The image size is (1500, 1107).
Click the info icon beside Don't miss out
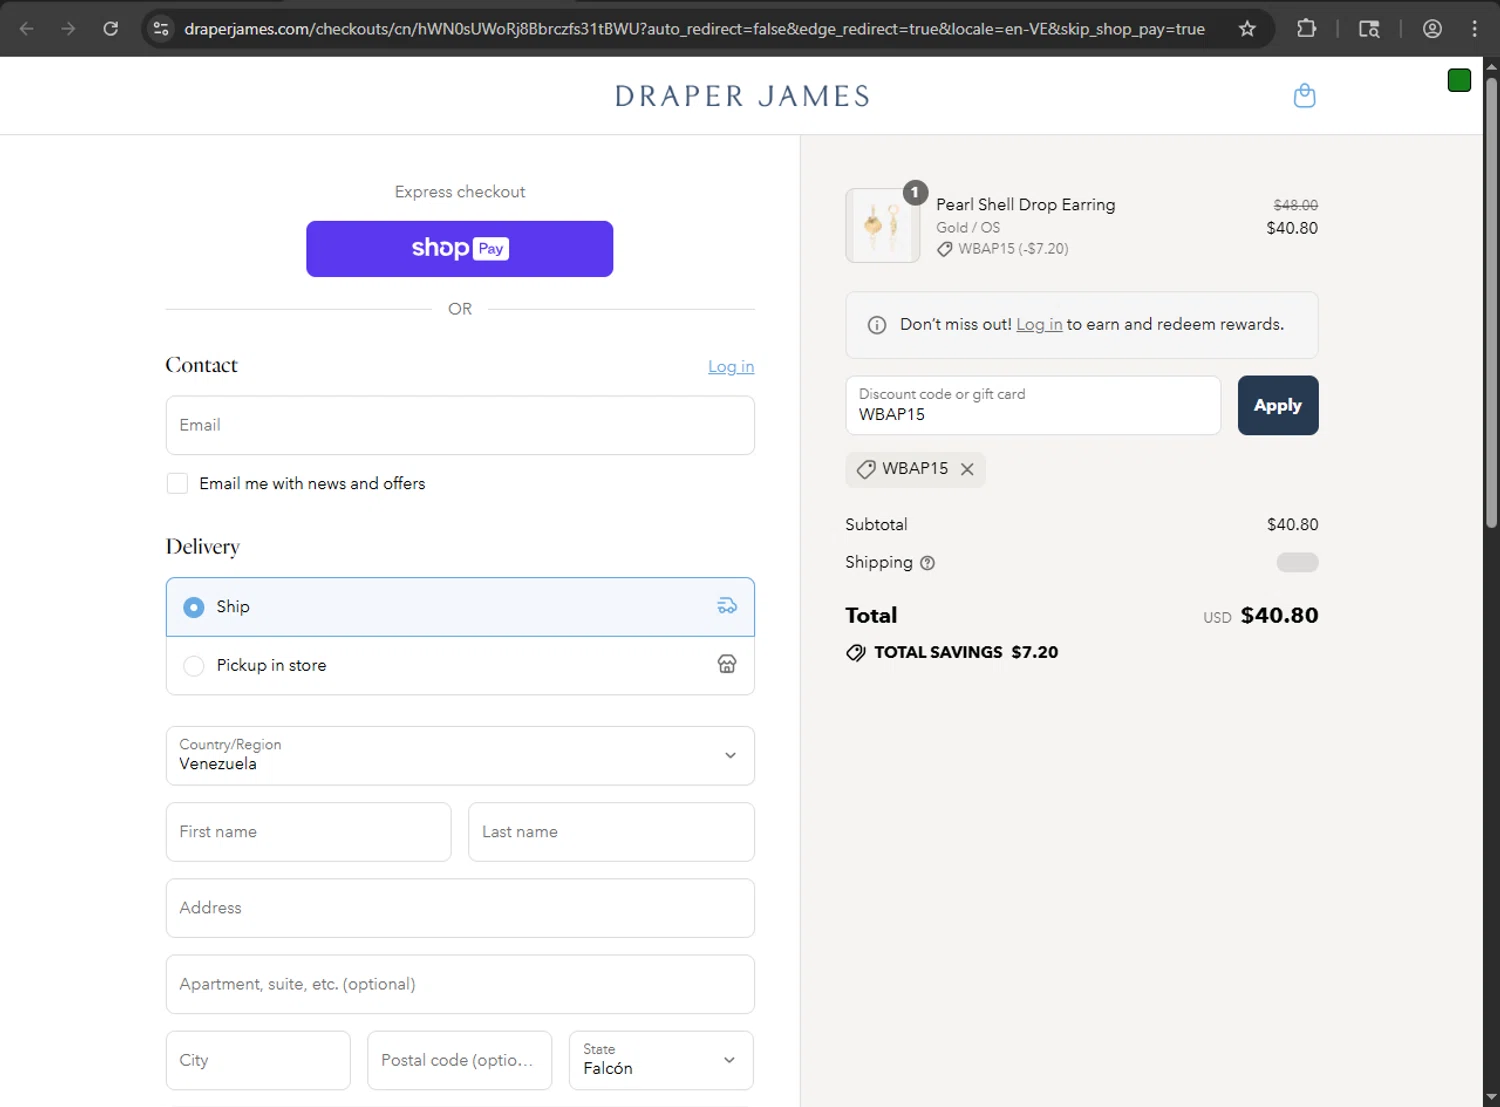point(877,325)
